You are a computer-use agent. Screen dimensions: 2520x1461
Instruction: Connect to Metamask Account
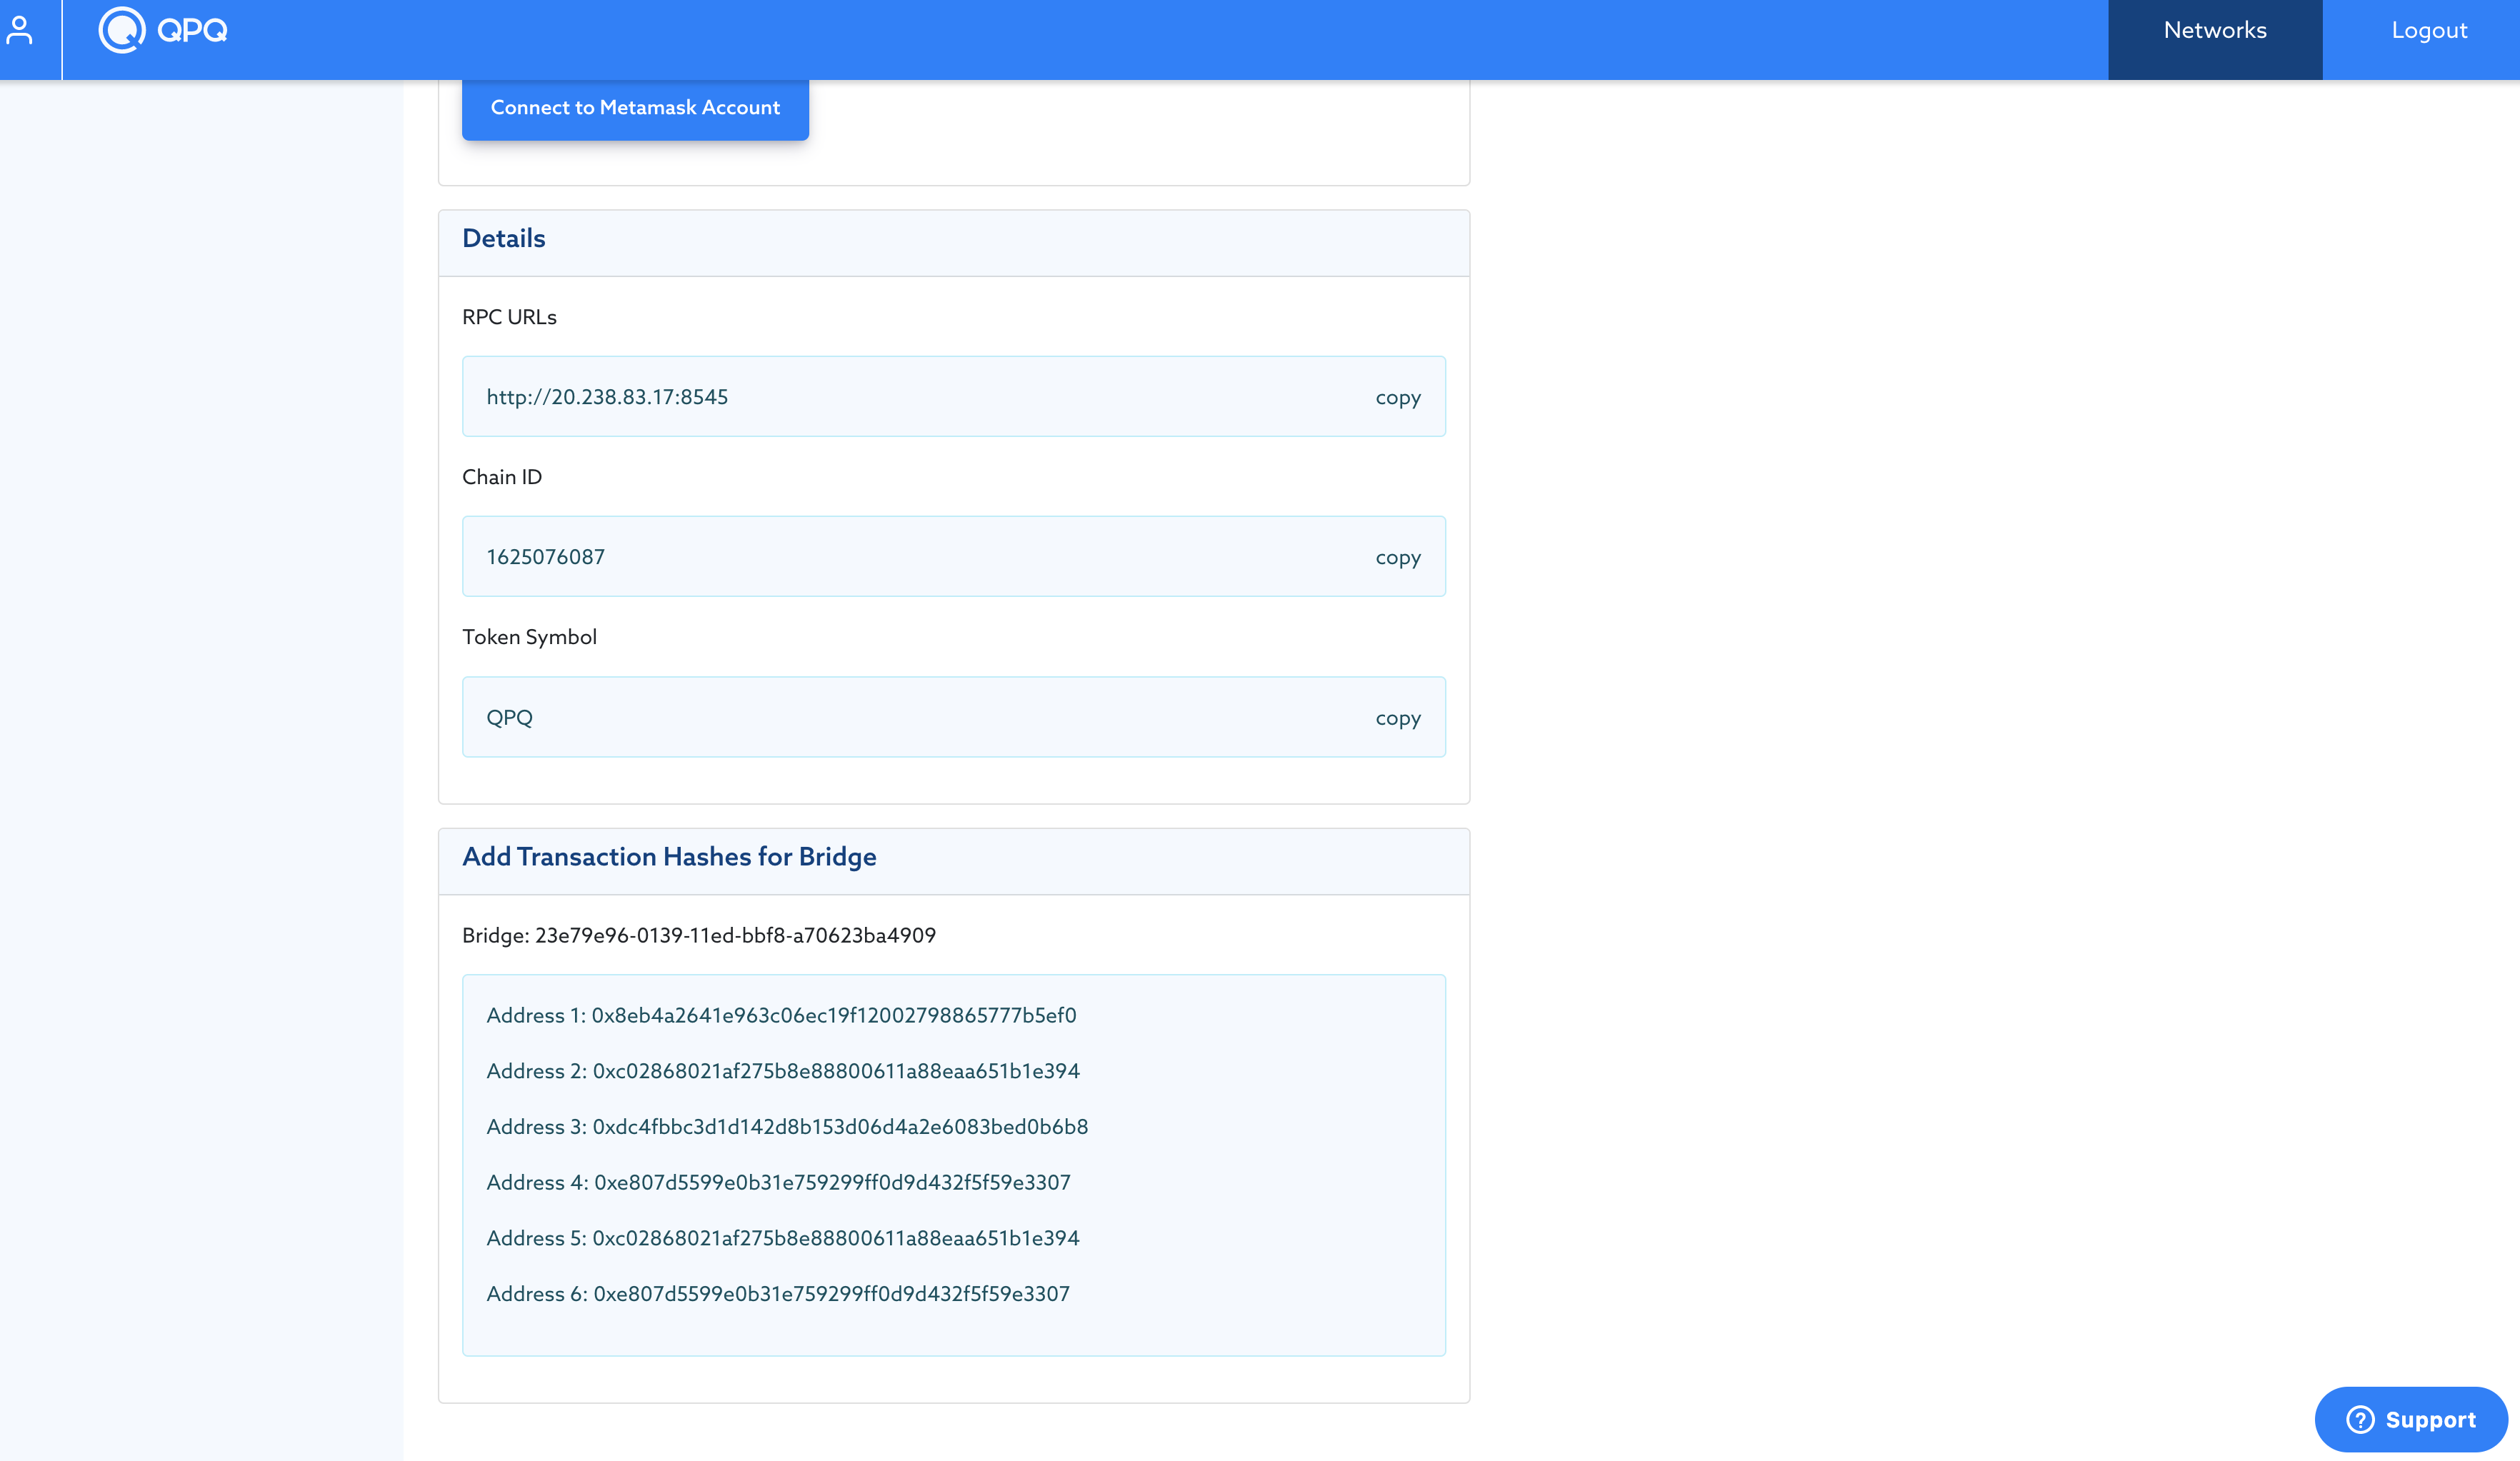point(635,108)
